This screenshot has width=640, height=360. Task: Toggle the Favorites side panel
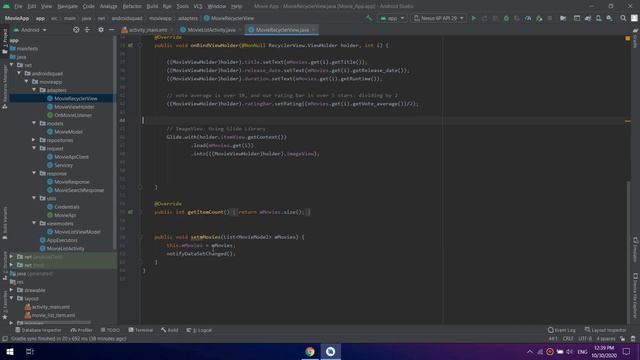click(x=5, y=305)
